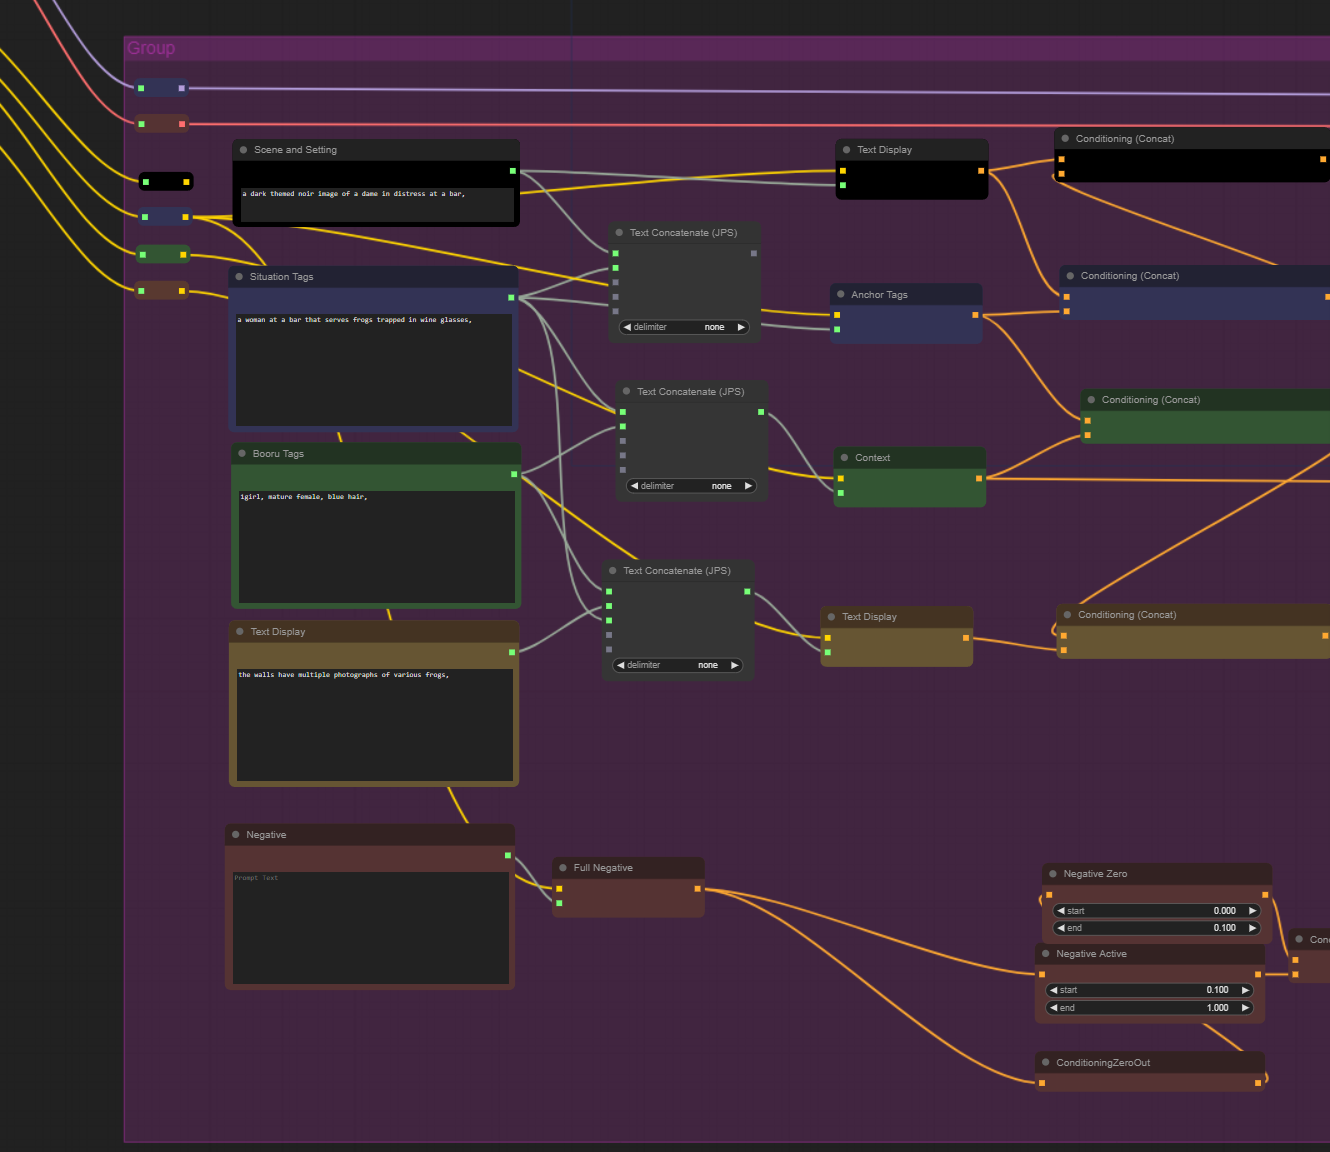Viewport: 1330px width, 1152px height.
Task: Click the Full Negative node's orange output port
Action: [697, 888]
